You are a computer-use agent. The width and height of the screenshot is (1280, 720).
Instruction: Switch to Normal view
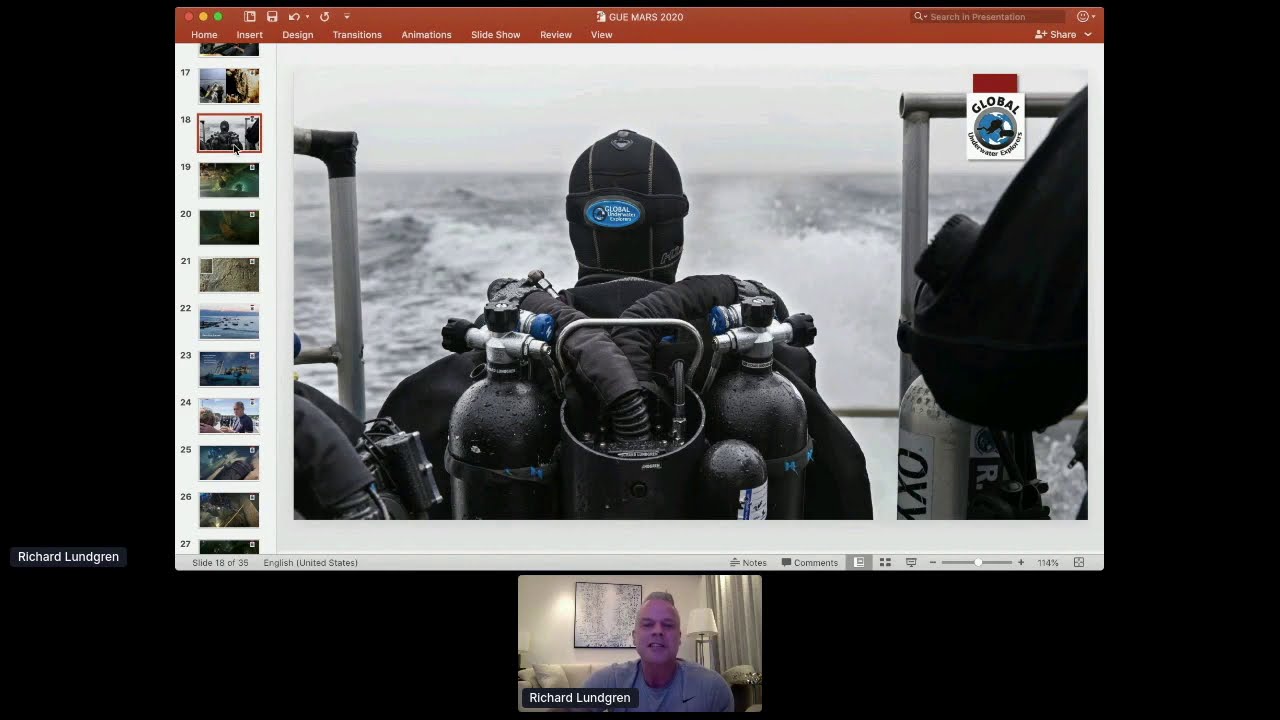pos(859,563)
